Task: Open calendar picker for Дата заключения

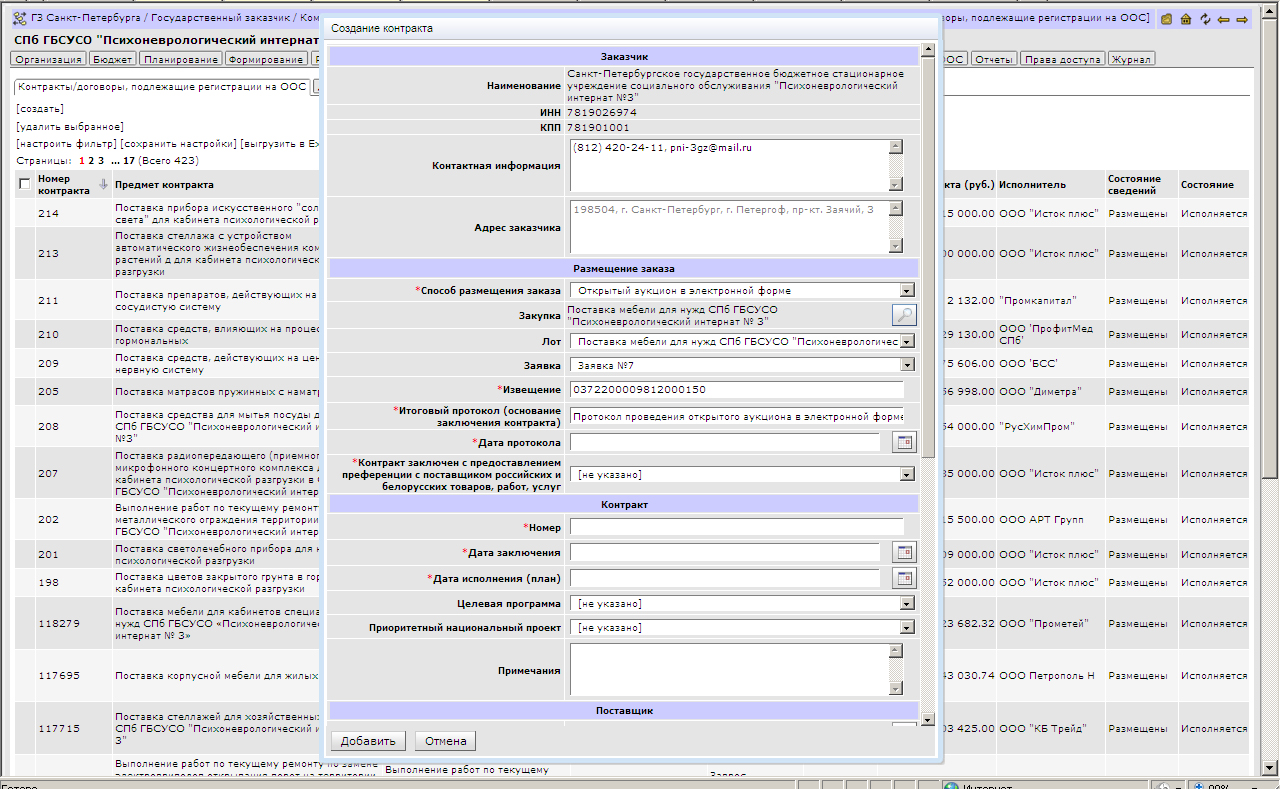Action: coord(904,552)
